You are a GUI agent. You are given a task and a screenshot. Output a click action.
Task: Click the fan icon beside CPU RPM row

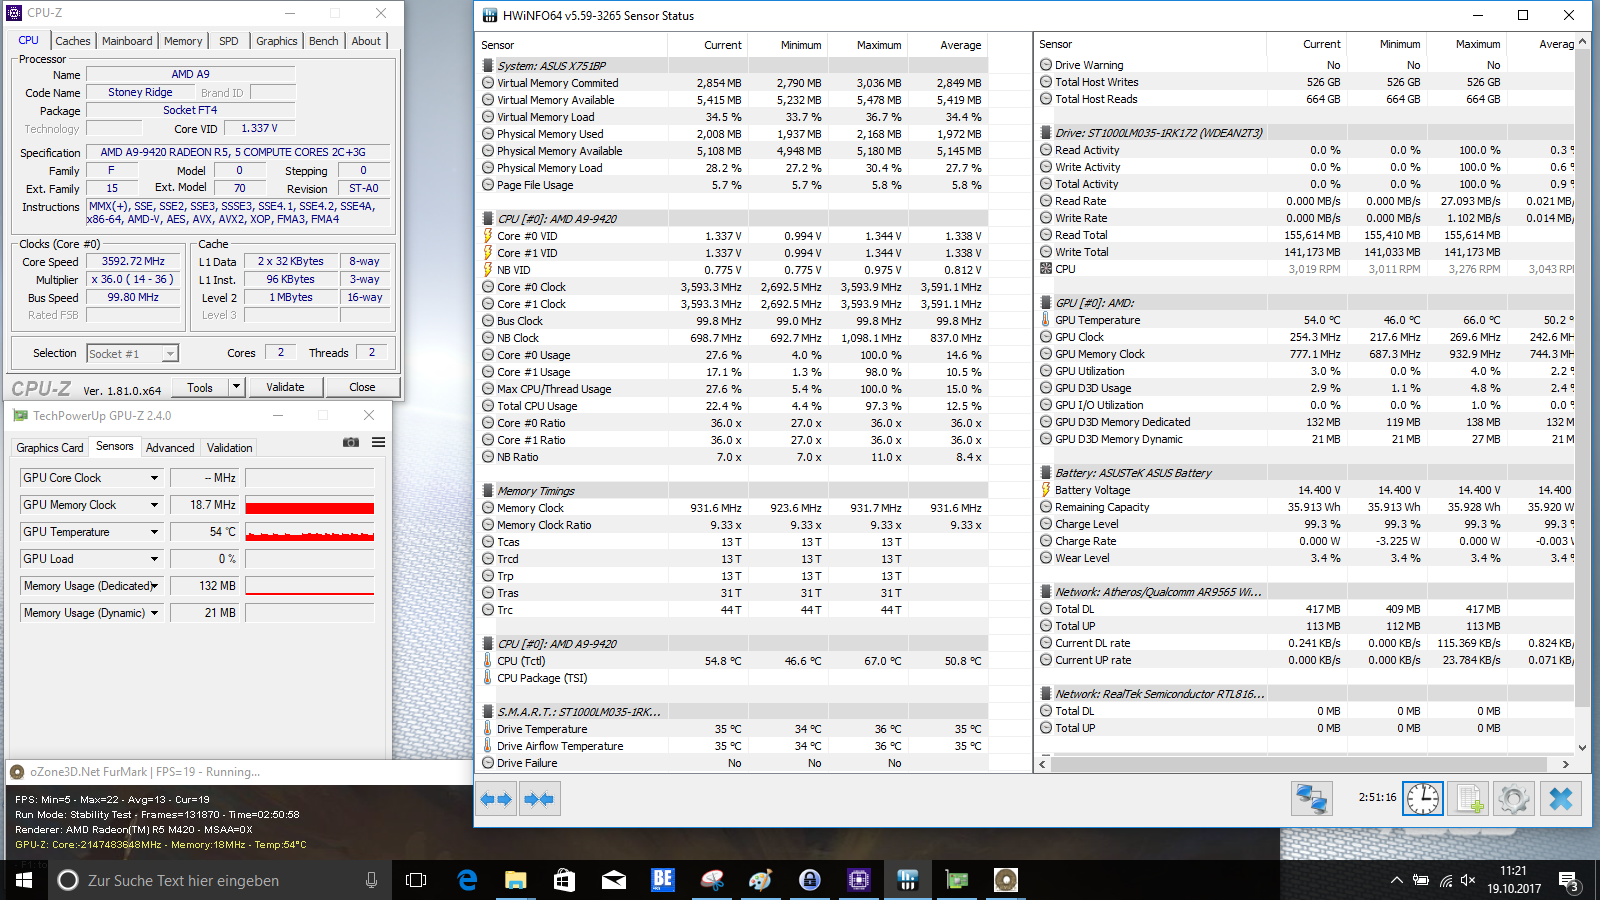coord(1046,268)
